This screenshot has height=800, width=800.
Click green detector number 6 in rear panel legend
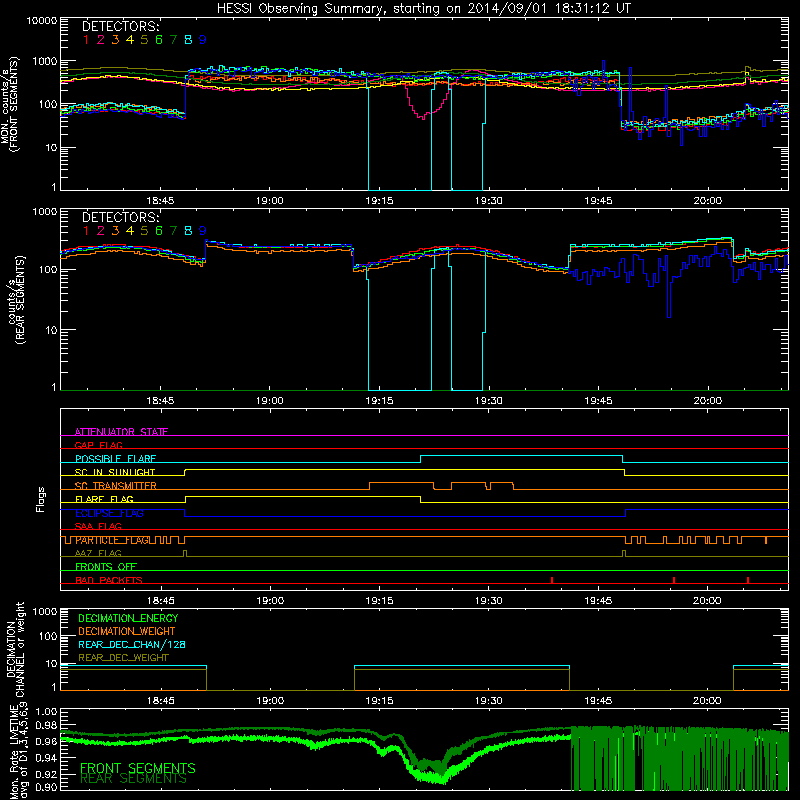(x=159, y=231)
